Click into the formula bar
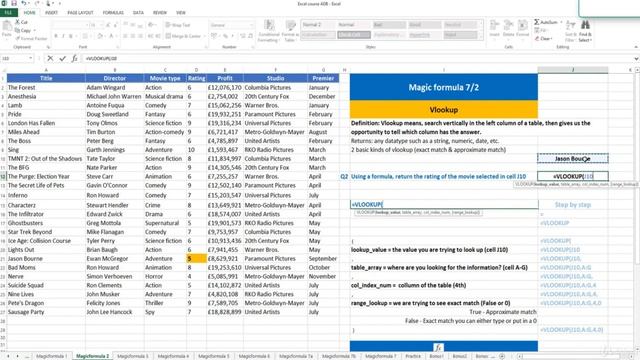This screenshot has width=640, height=360. pyautogui.click(x=356, y=59)
